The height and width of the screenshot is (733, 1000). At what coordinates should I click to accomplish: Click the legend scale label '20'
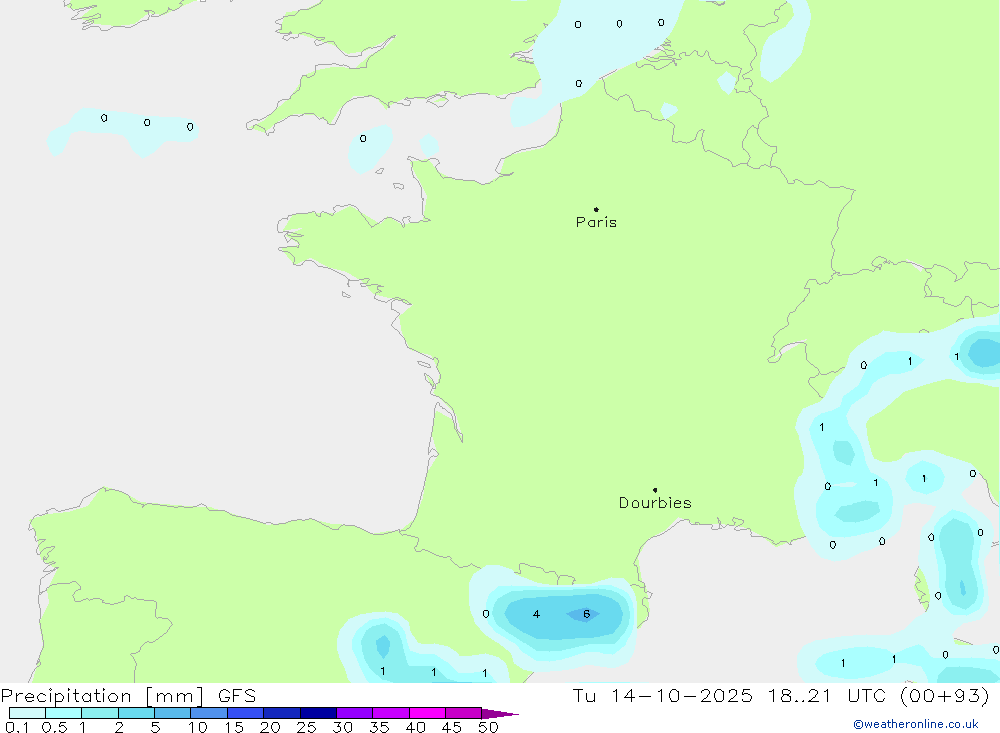point(270,727)
